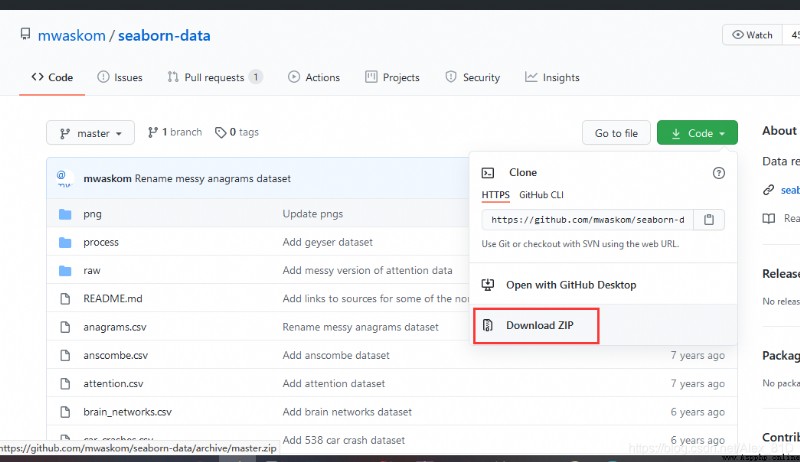
Task: Click the desktop download icon beside Open with GitHub Desktop
Action: tap(488, 285)
